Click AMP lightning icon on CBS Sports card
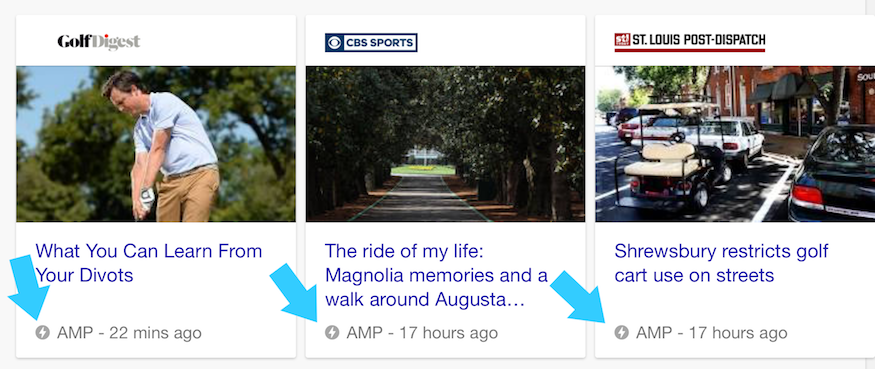The width and height of the screenshot is (875, 369). [332, 333]
